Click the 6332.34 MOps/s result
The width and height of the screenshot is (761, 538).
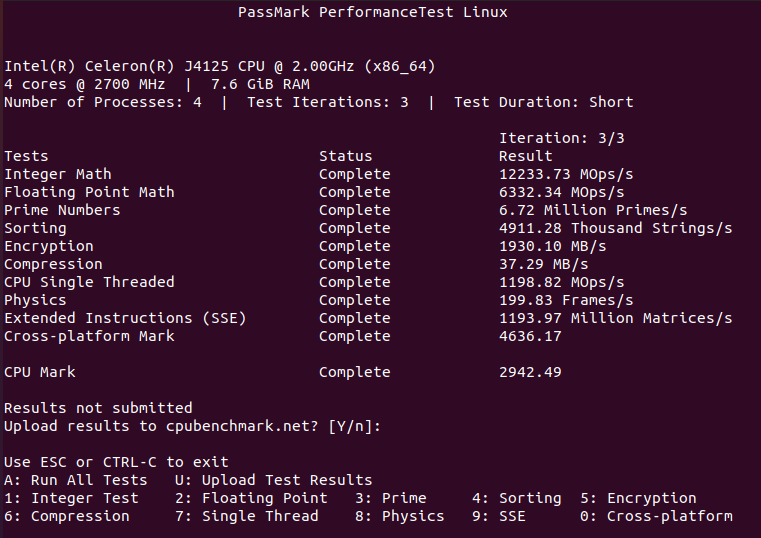click(x=562, y=192)
